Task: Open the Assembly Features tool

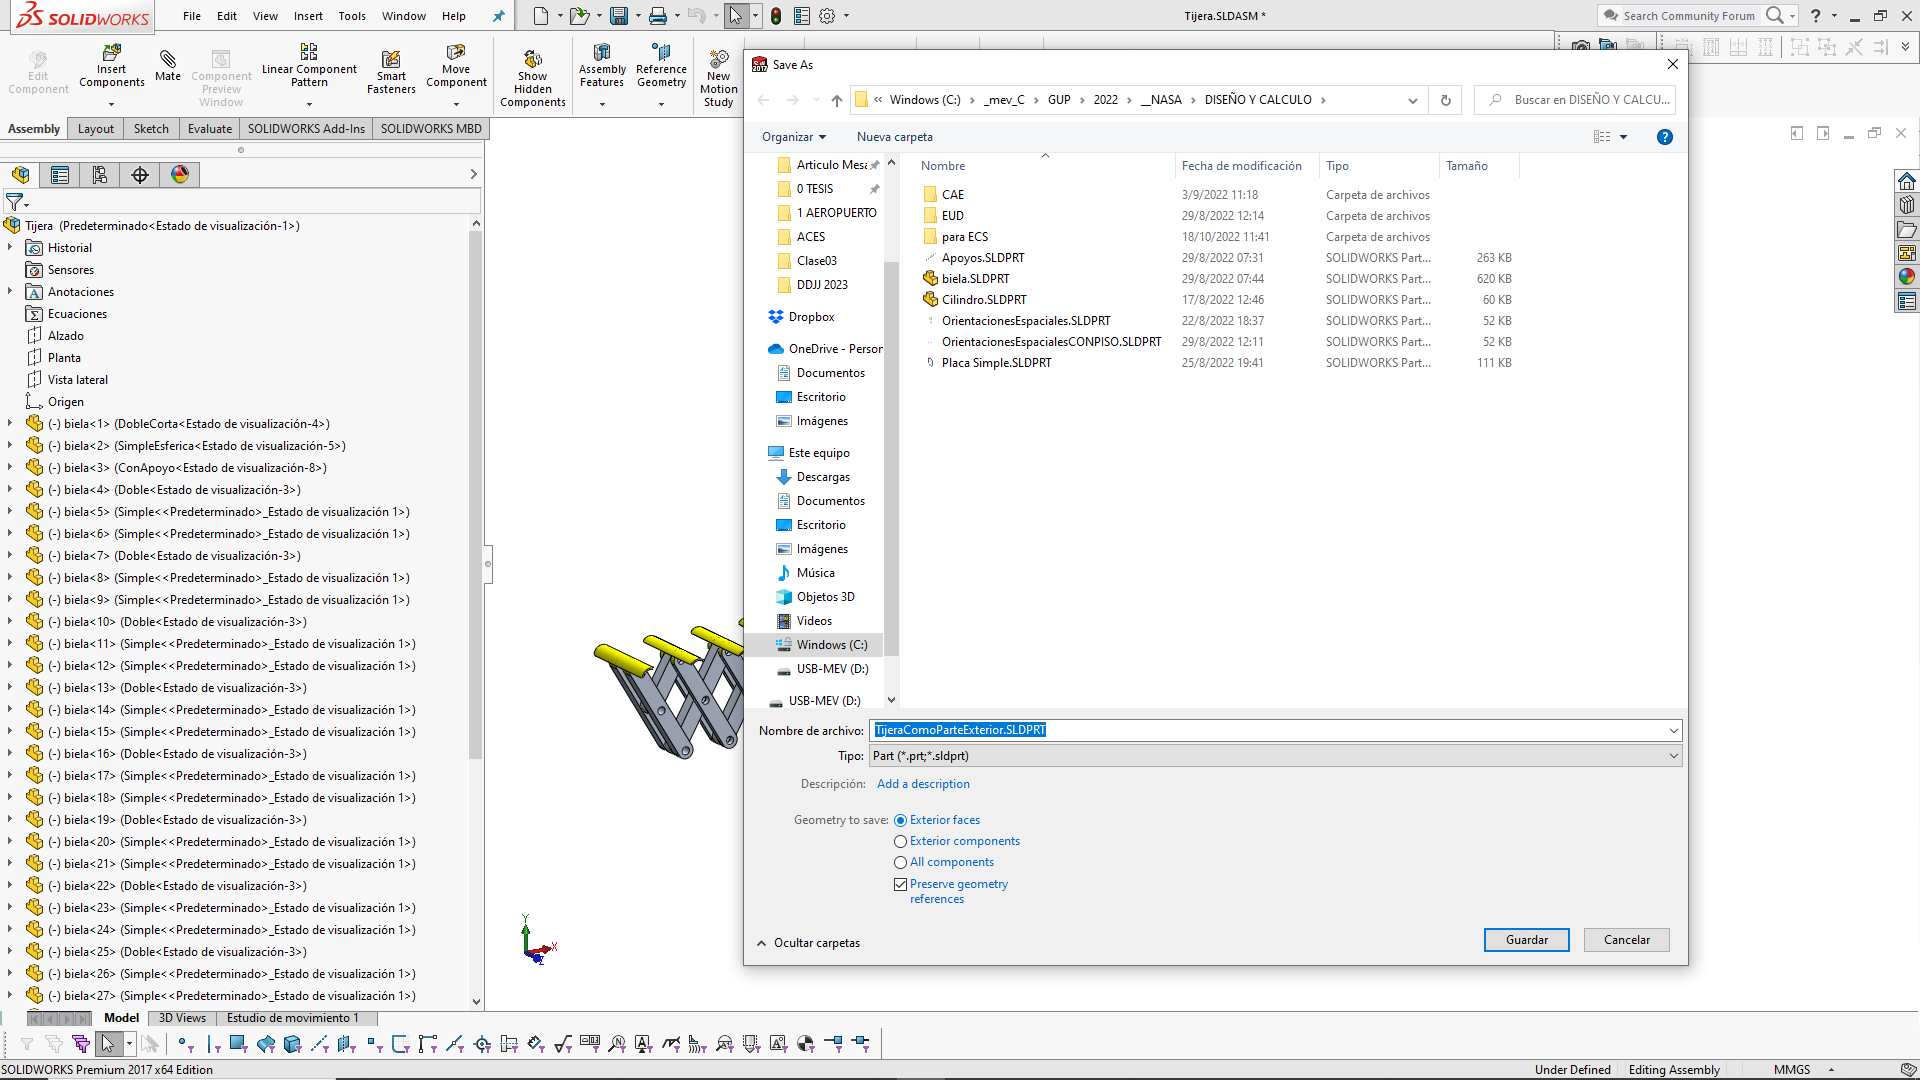Action: coord(602,52)
